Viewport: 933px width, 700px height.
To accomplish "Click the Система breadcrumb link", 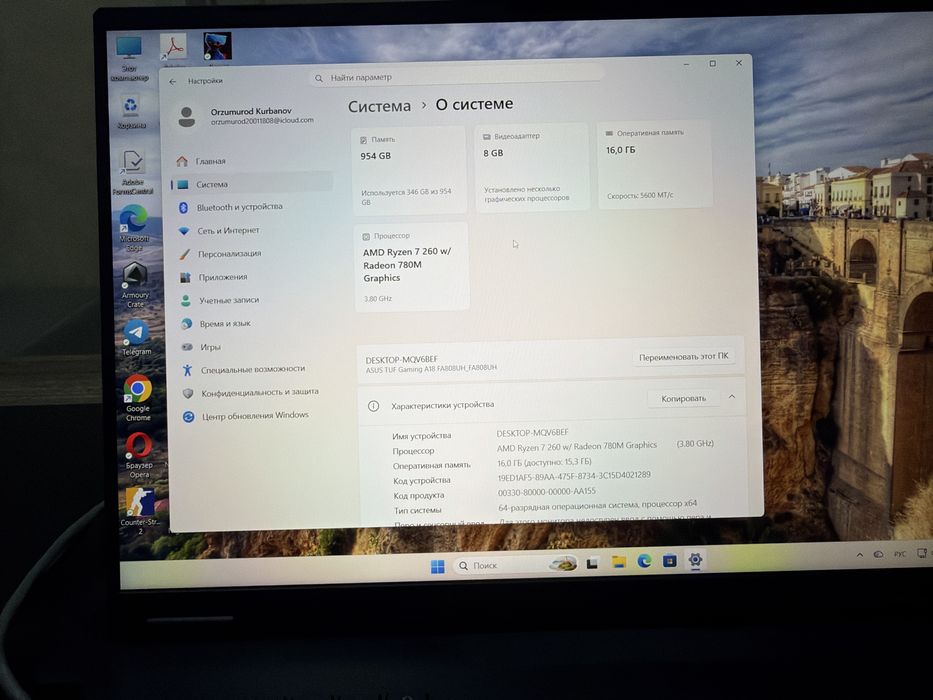I will (379, 106).
